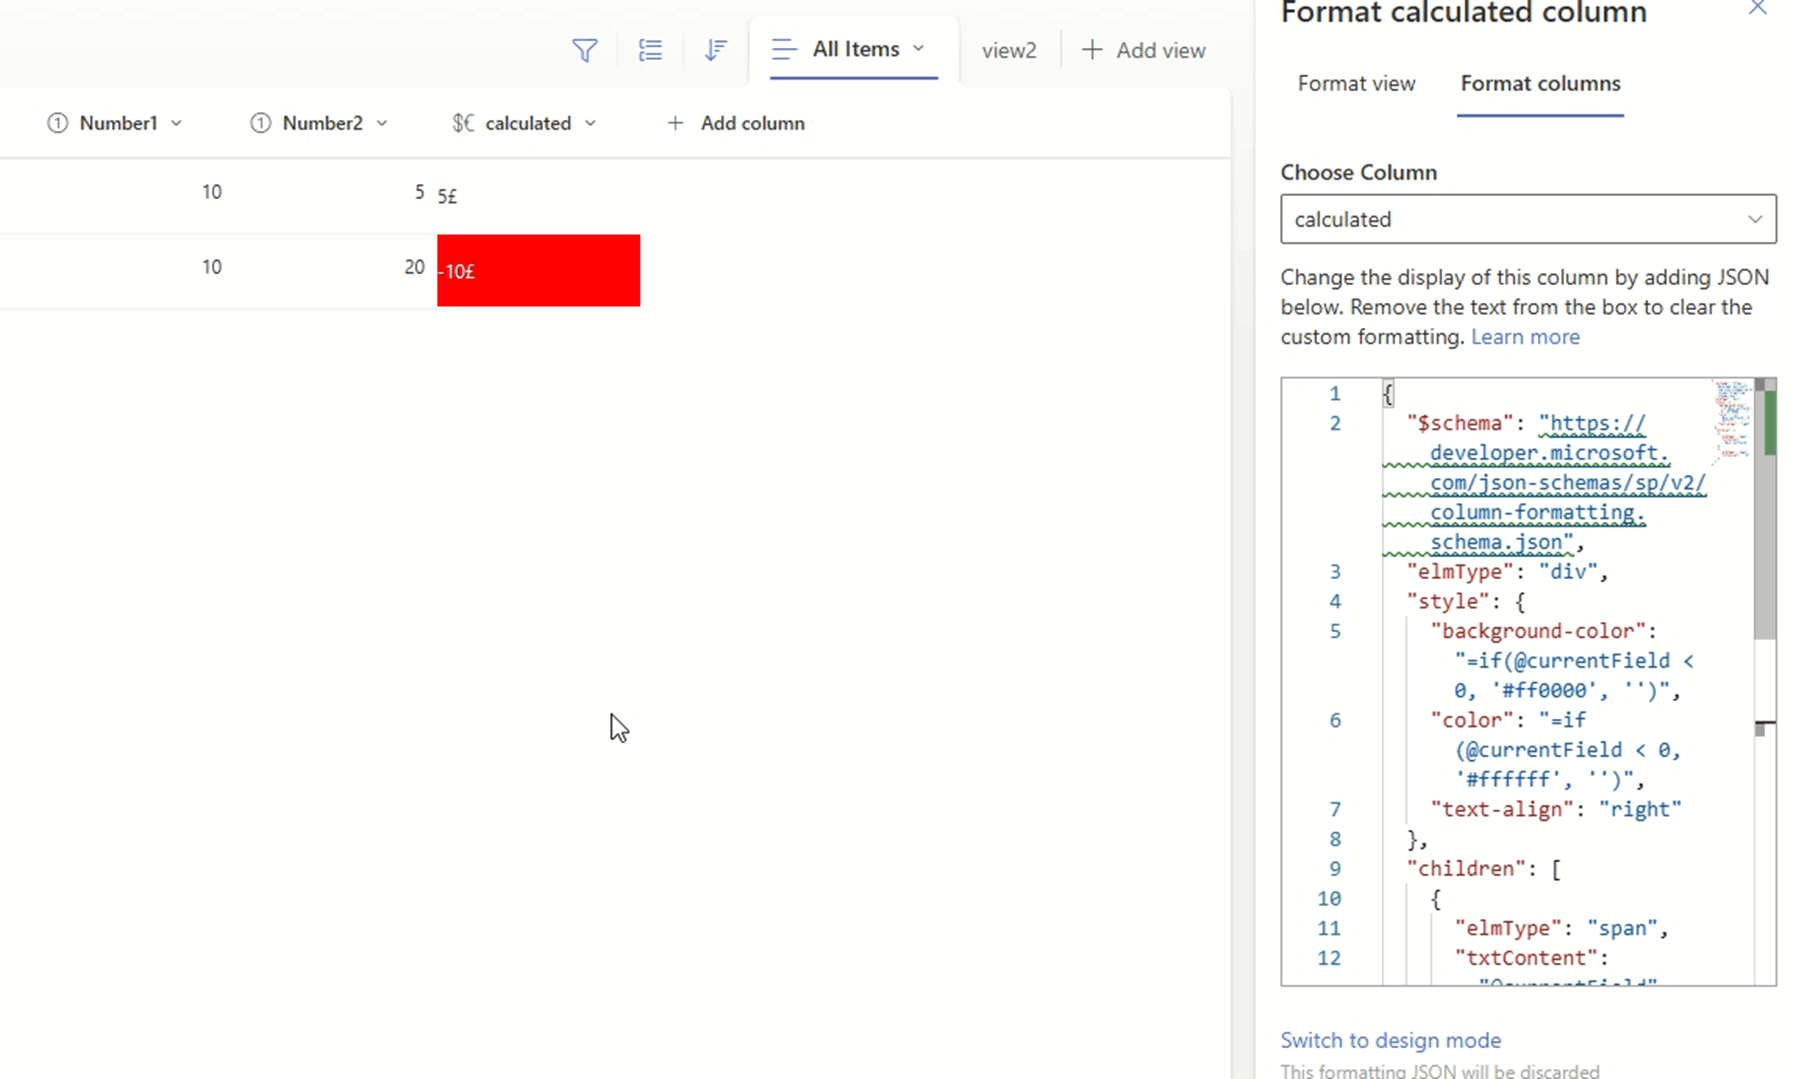Click the Add column button
The image size is (1796, 1079).
(x=736, y=123)
